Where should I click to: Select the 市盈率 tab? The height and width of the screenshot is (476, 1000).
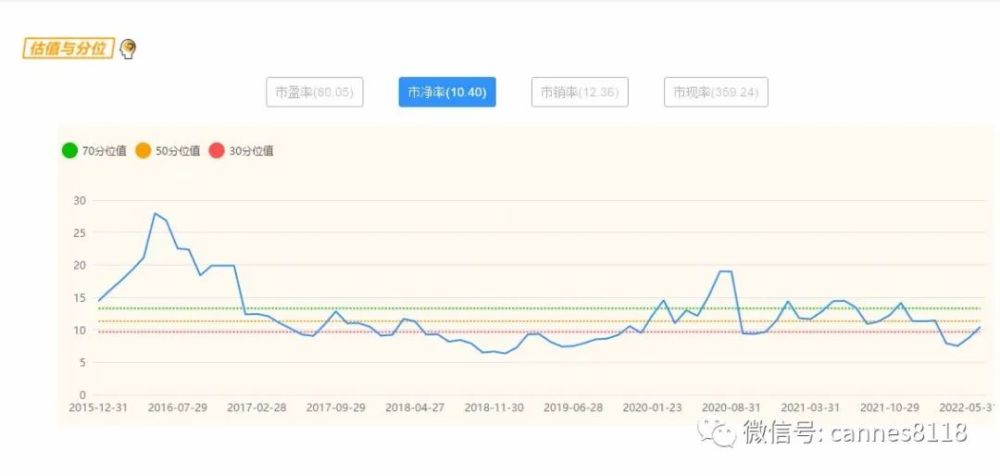point(314,92)
